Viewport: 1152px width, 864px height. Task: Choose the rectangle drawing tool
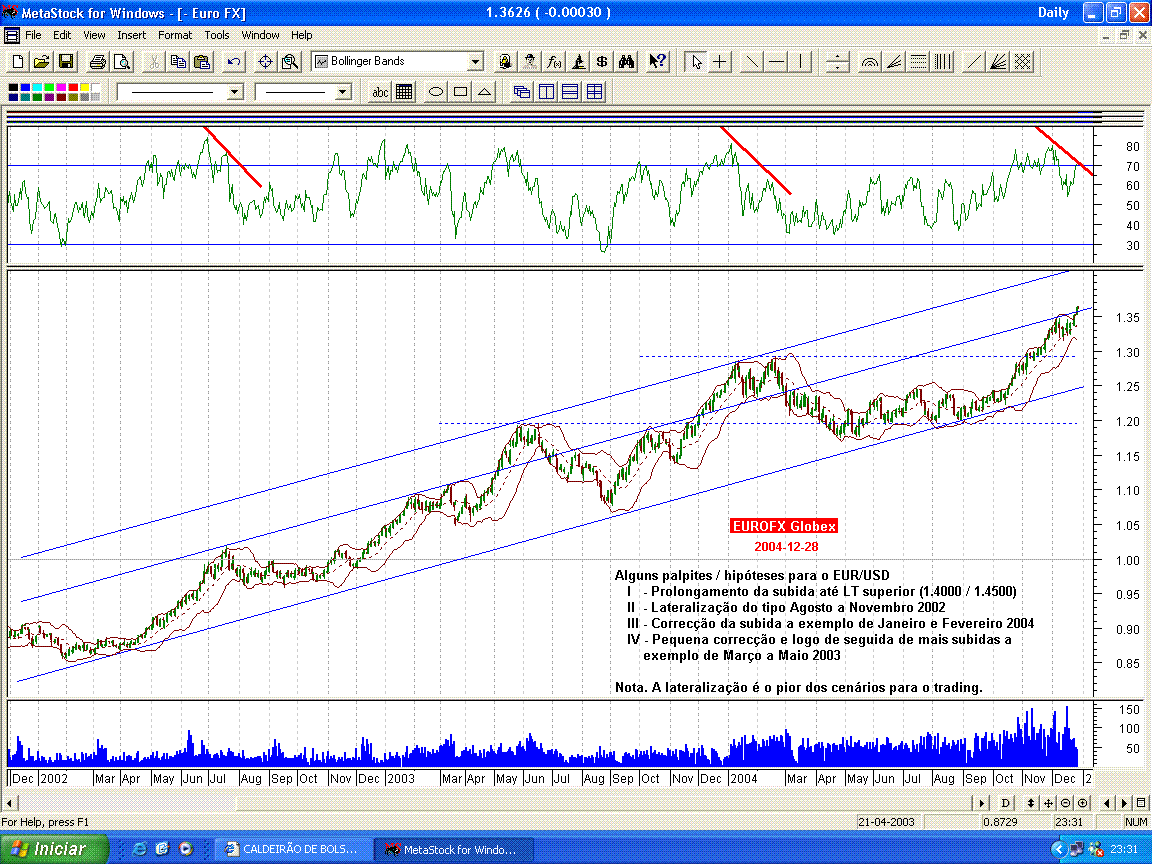pyautogui.click(x=461, y=91)
